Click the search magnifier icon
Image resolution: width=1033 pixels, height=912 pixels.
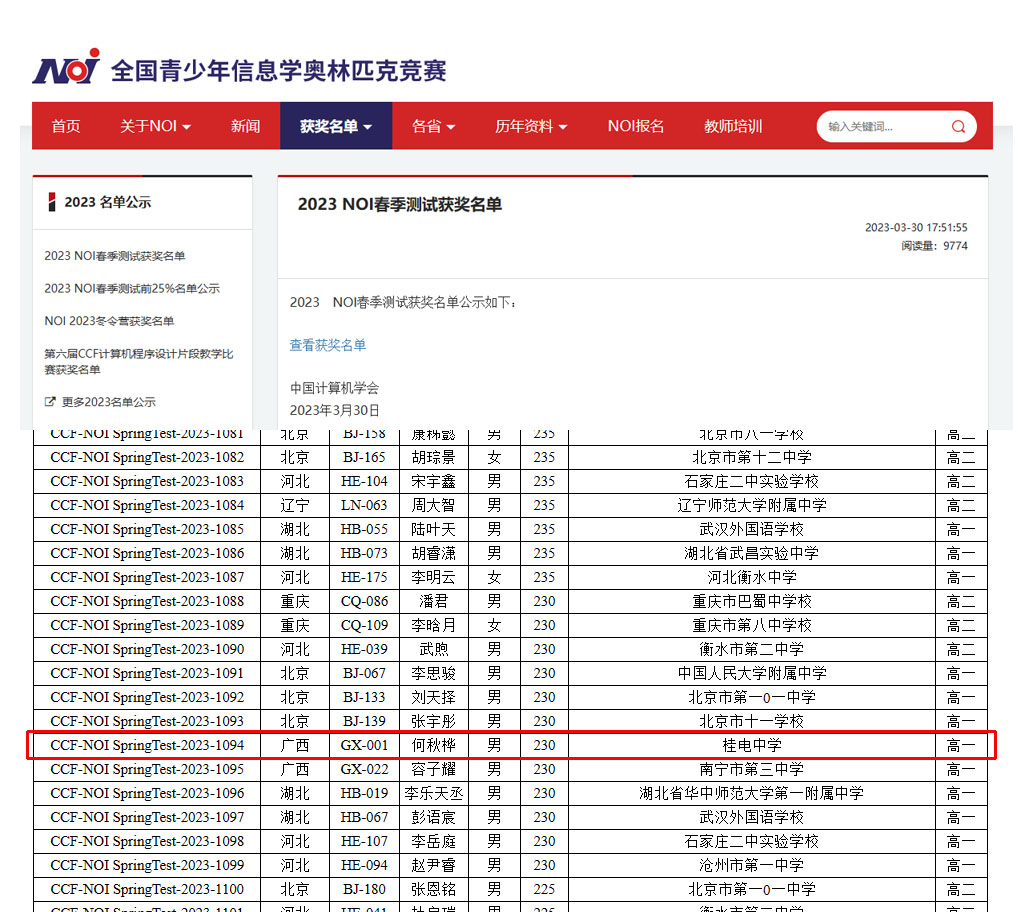pyautogui.click(x=958, y=127)
